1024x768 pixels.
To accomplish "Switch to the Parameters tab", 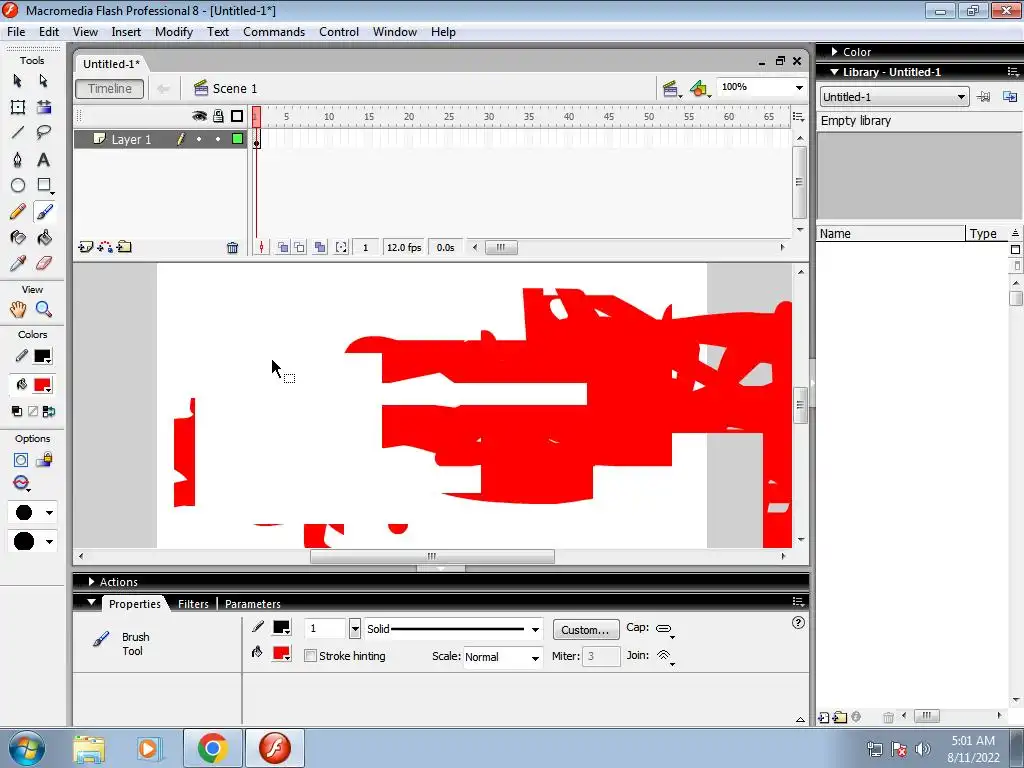I will 253,604.
